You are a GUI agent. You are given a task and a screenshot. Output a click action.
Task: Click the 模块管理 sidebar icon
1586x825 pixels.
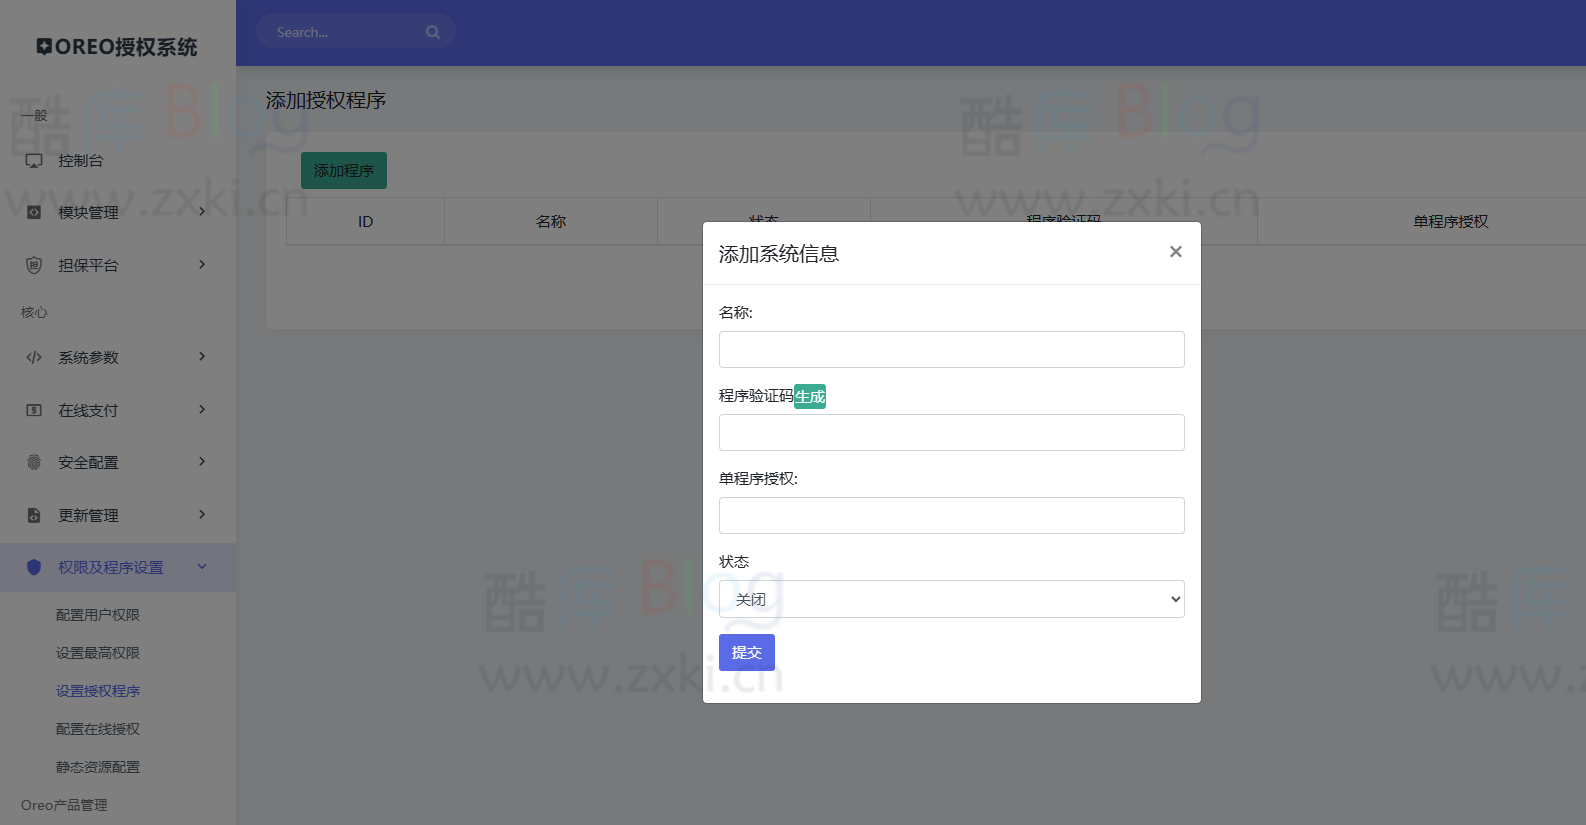point(34,212)
